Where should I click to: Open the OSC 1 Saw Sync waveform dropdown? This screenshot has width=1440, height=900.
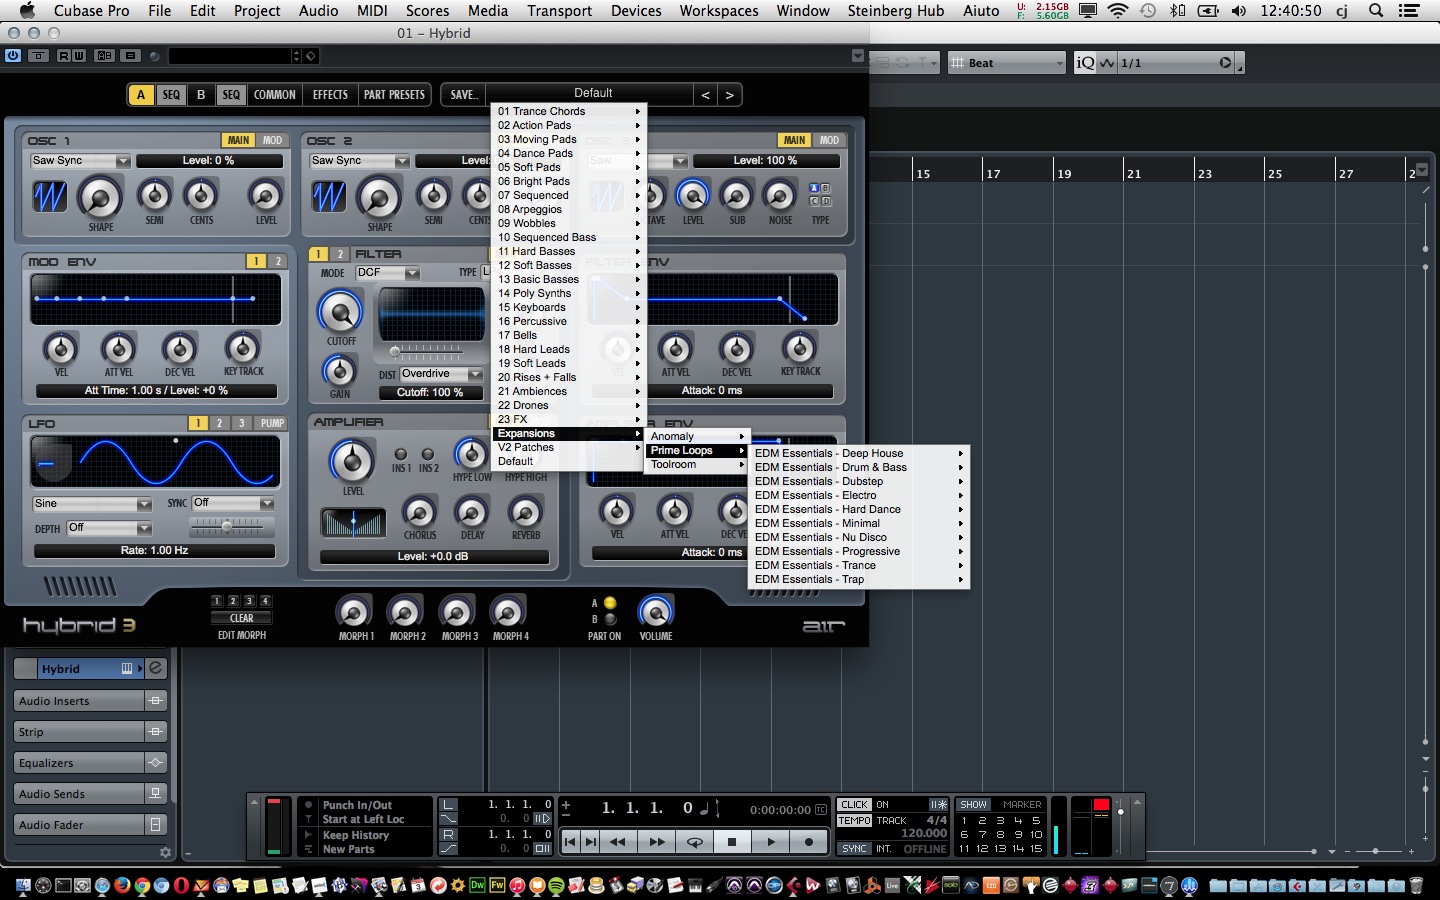pyautogui.click(x=80, y=161)
